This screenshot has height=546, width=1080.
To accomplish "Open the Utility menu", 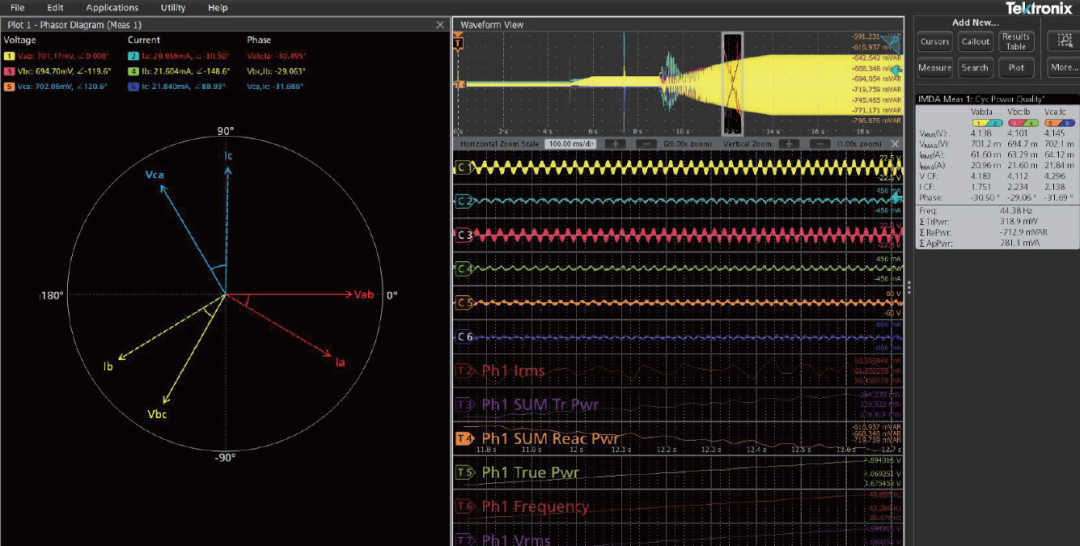I will click(x=173, y=7).
